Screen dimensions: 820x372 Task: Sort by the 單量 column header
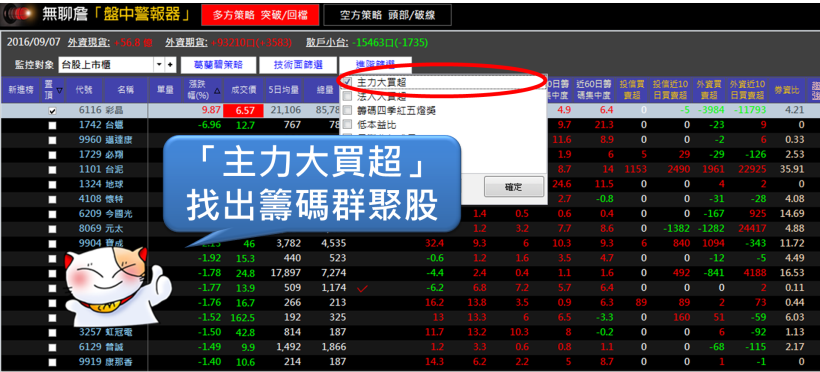(x=165, y=90)
